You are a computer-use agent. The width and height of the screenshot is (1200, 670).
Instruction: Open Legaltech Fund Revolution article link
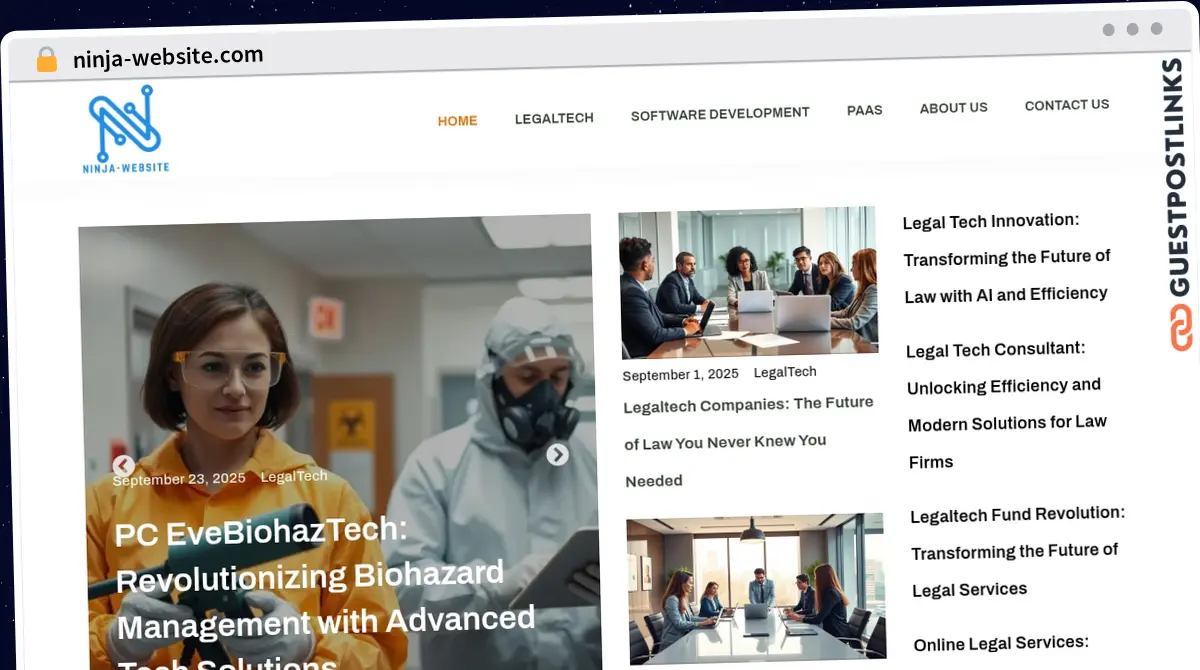1017,552
